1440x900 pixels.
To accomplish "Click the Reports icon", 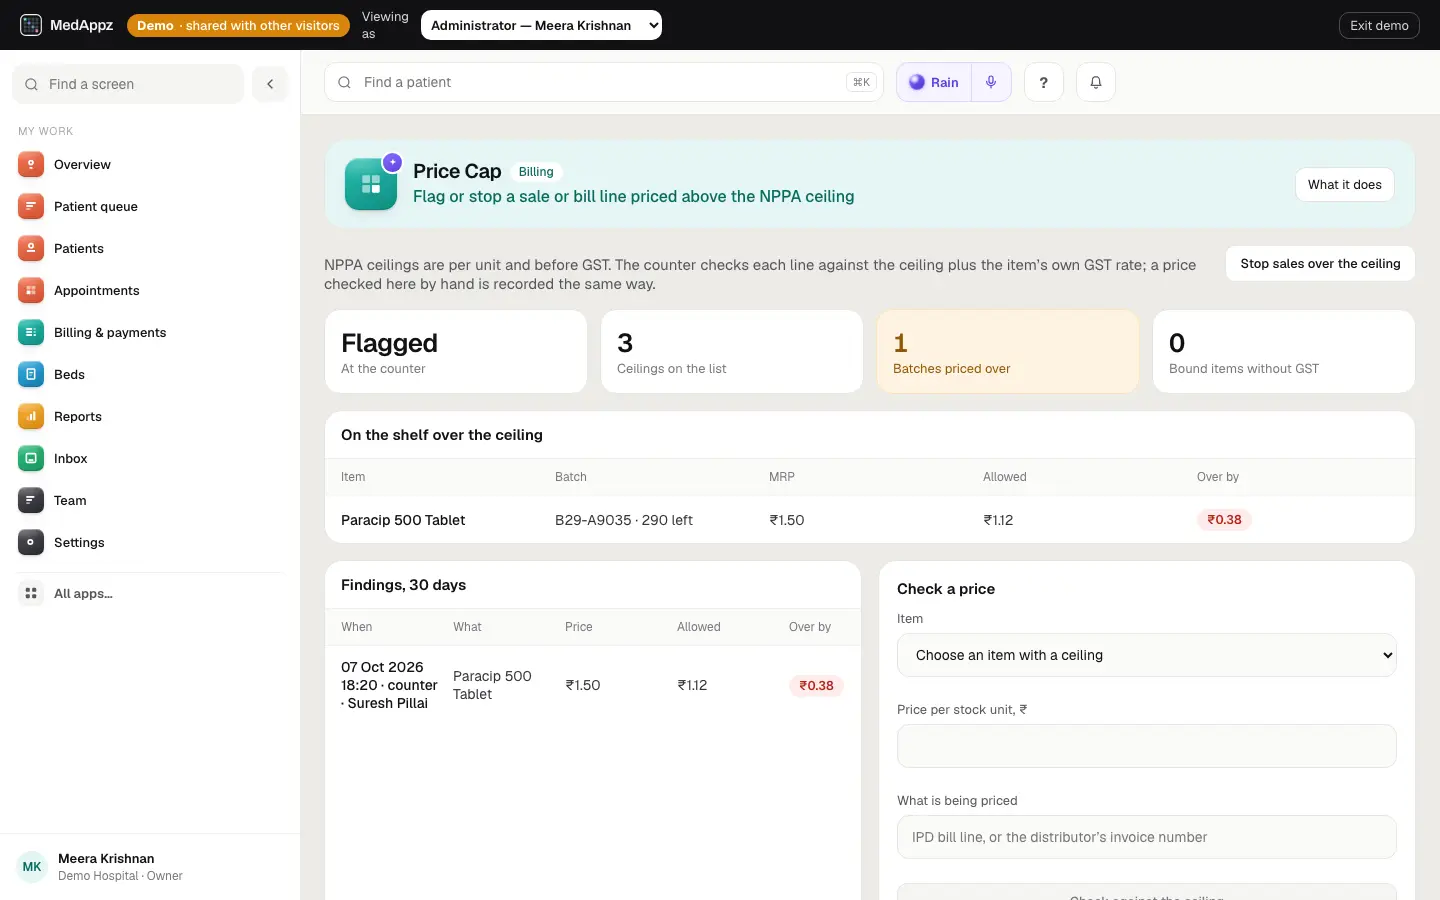I will click(31, 417).
